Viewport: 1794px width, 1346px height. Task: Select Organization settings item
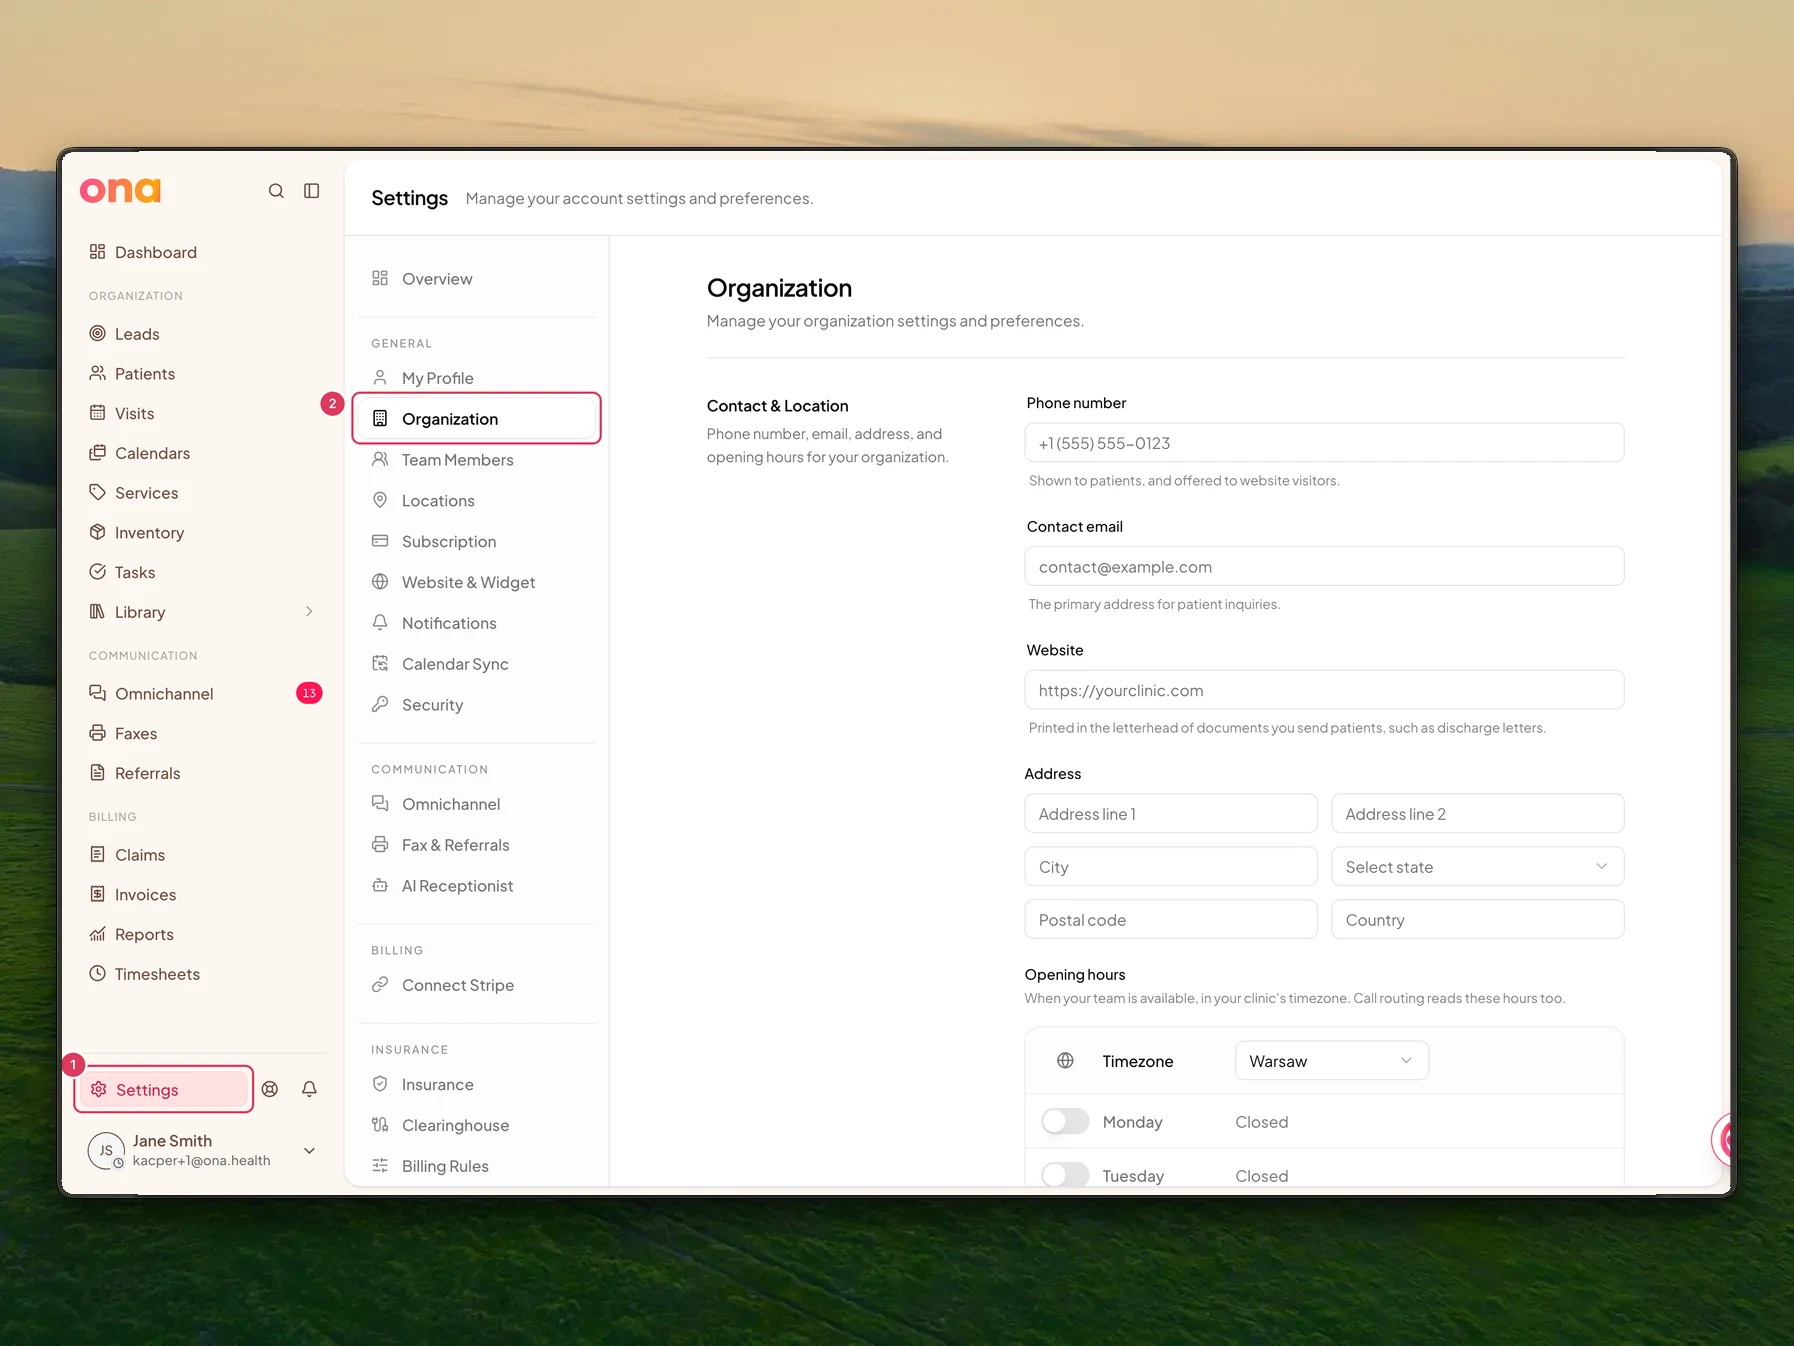477,419
